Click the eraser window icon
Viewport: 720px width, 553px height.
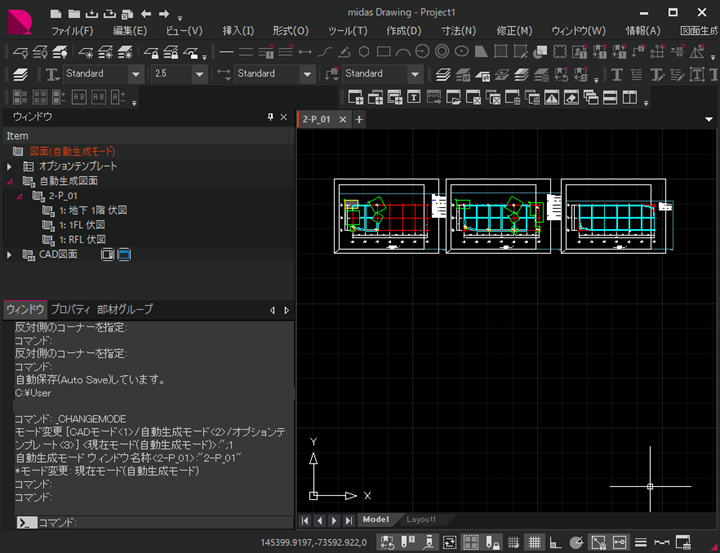click(571, 97)
